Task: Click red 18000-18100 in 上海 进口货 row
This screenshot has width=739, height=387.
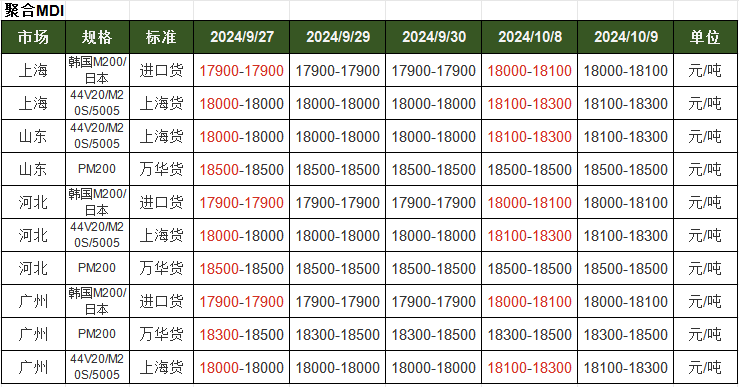Action: [530, 71]
